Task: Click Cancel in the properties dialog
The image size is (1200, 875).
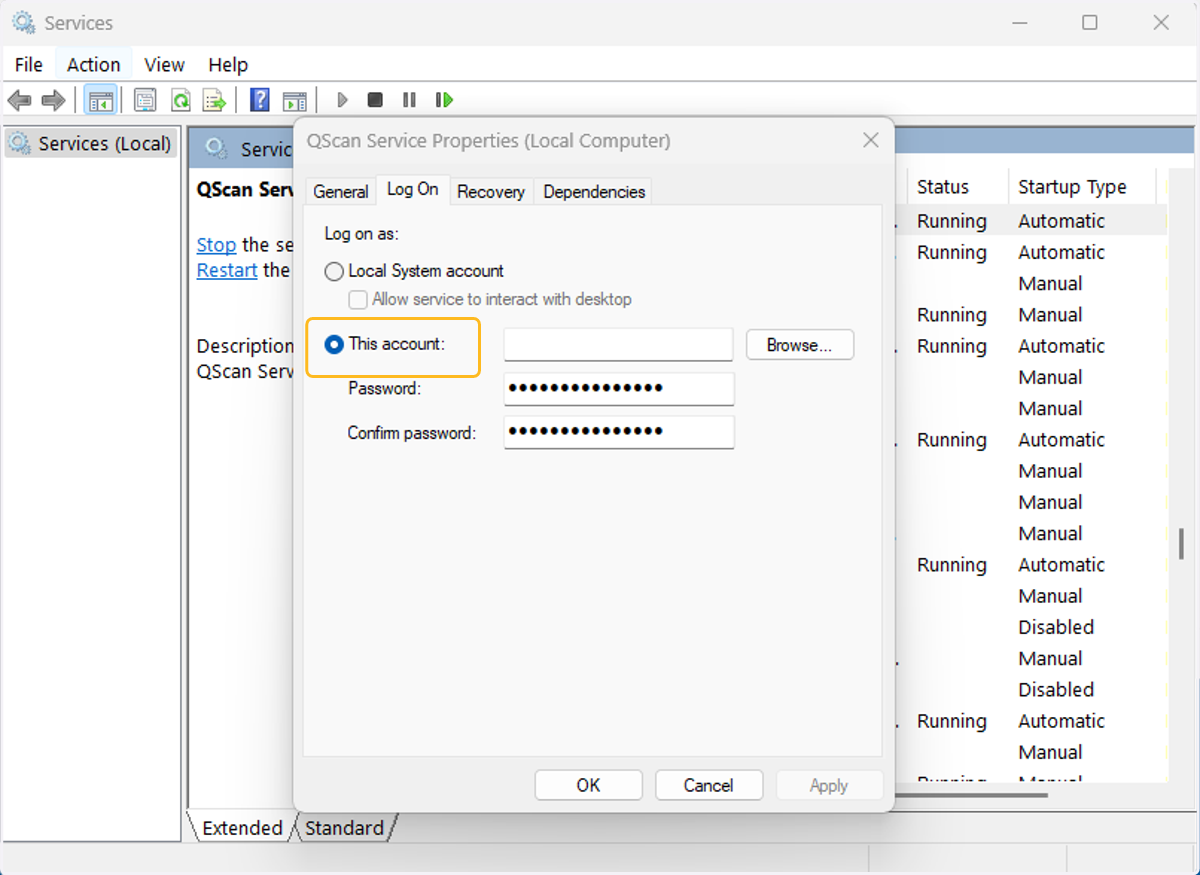Action: pos(709,786)
